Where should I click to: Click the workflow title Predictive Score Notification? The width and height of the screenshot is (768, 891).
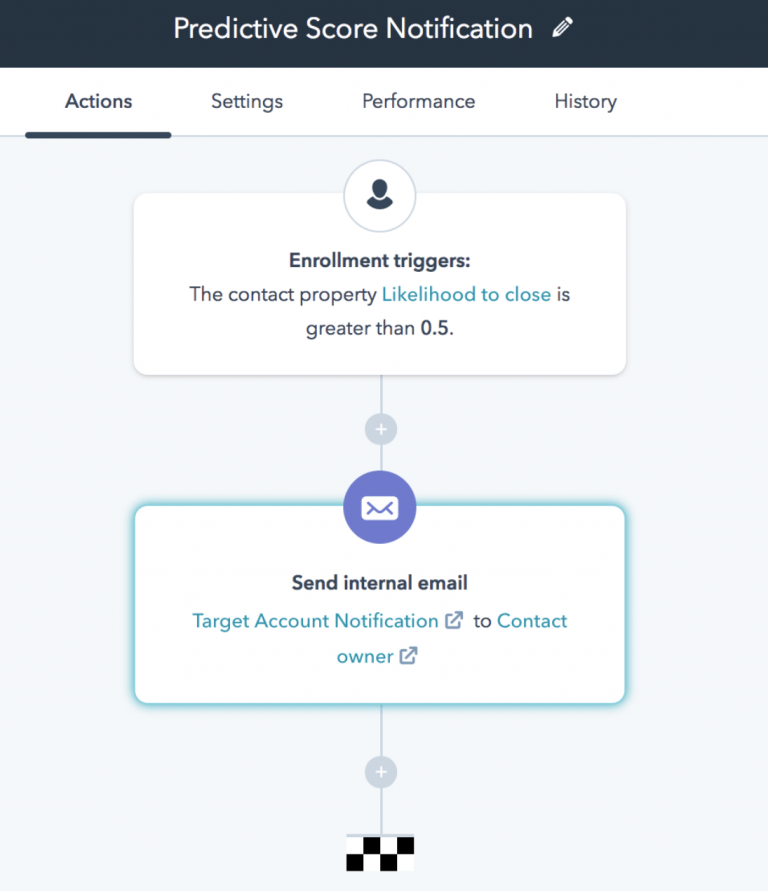click(352, 28)
